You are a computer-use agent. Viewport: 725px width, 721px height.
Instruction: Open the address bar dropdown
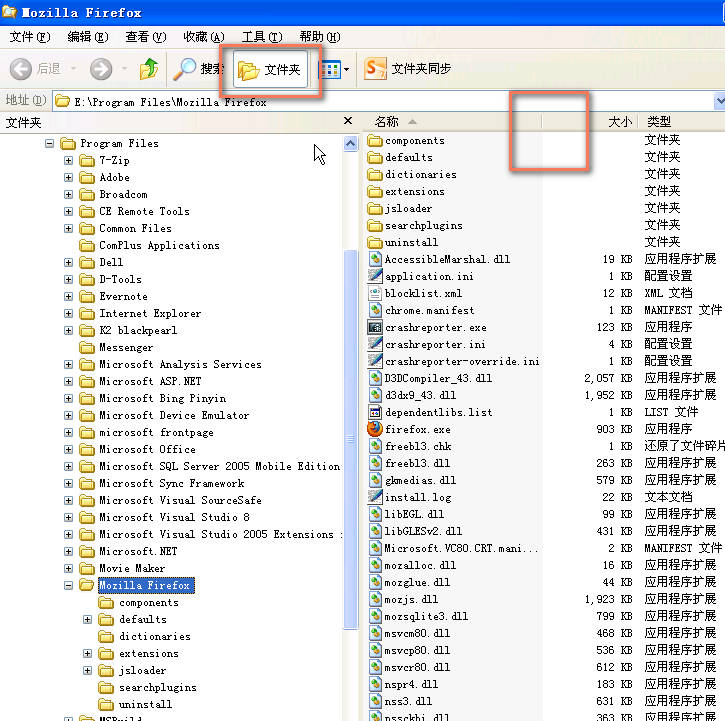point(719,101)
